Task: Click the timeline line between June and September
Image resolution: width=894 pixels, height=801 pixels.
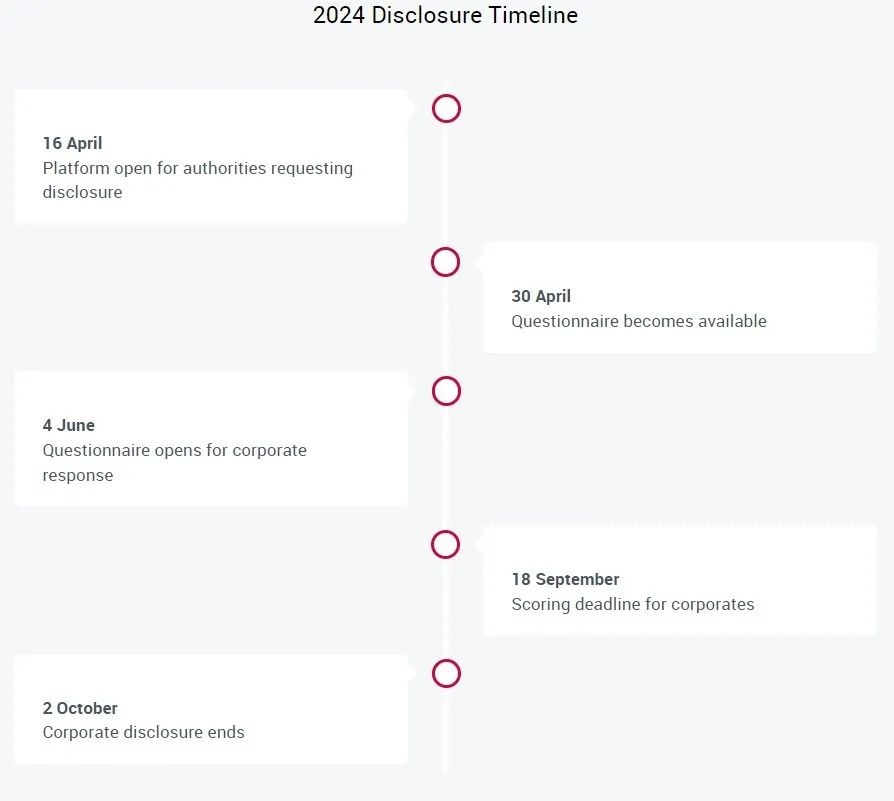Action: tap(445, 467)
